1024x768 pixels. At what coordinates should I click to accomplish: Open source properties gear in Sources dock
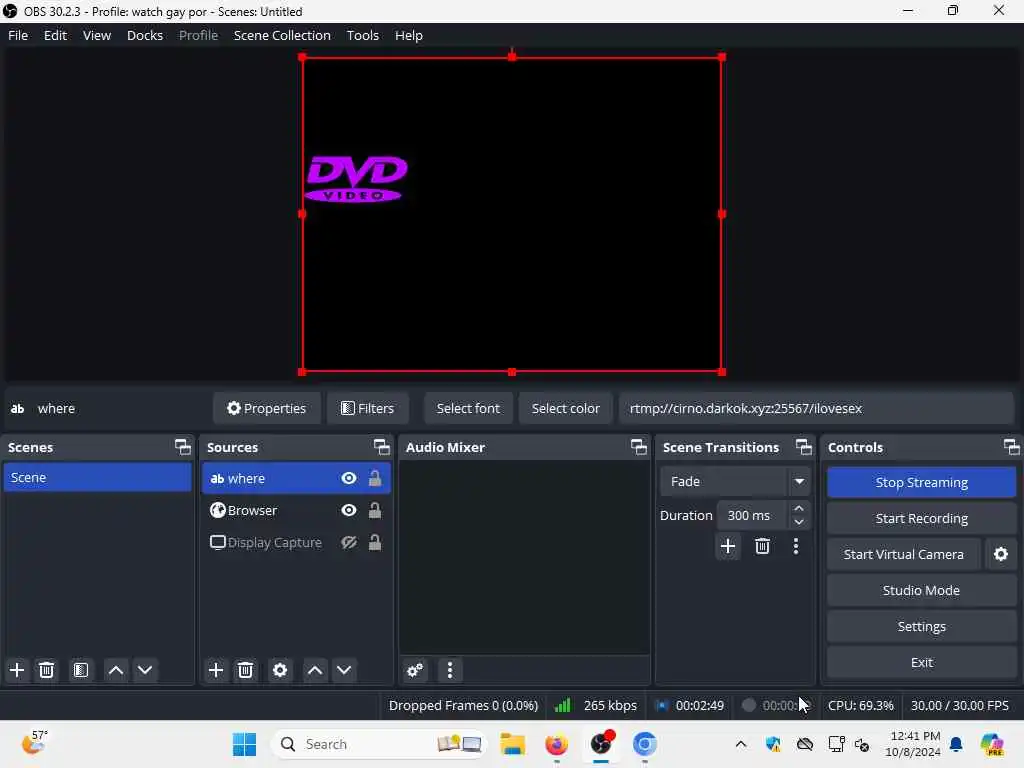pos(280,670)
